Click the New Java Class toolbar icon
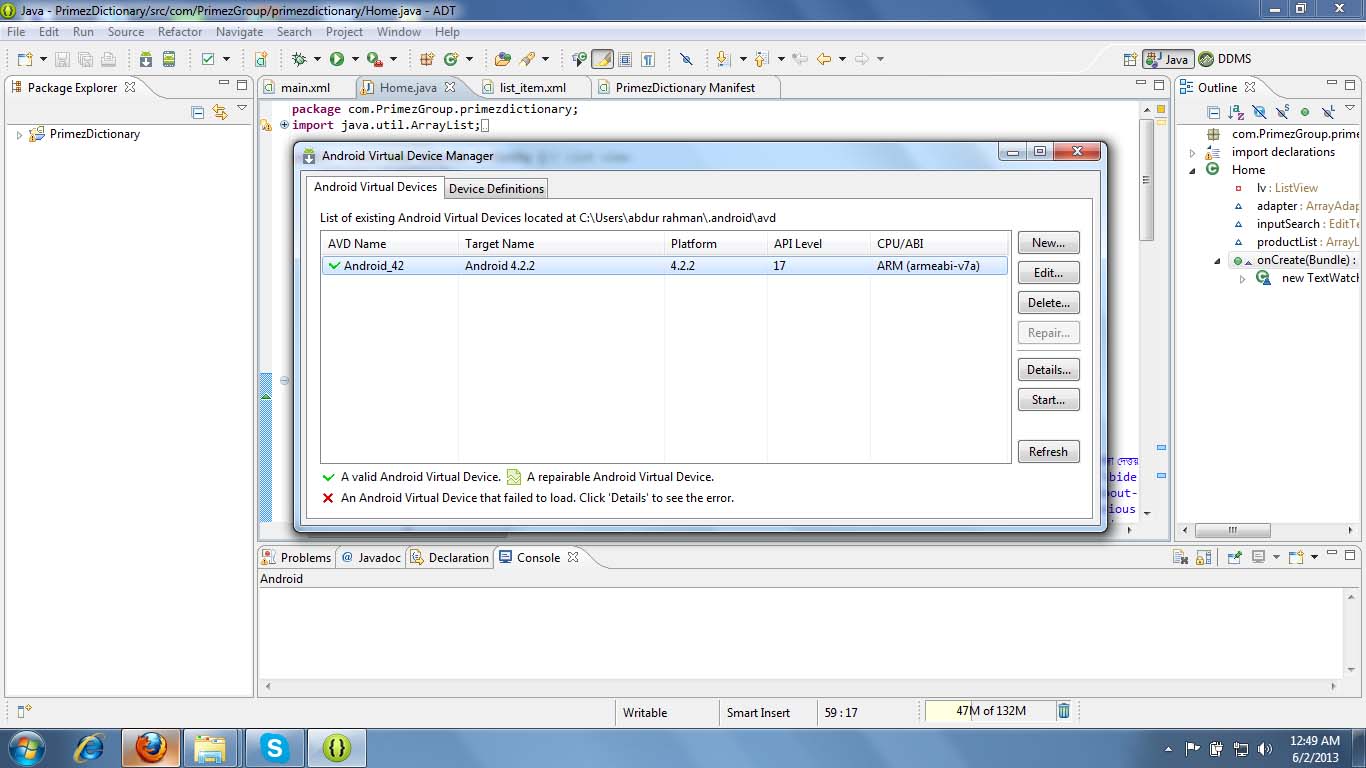Image resolution: width=1366 pixels, height=768 pixels. coord(451,59)
